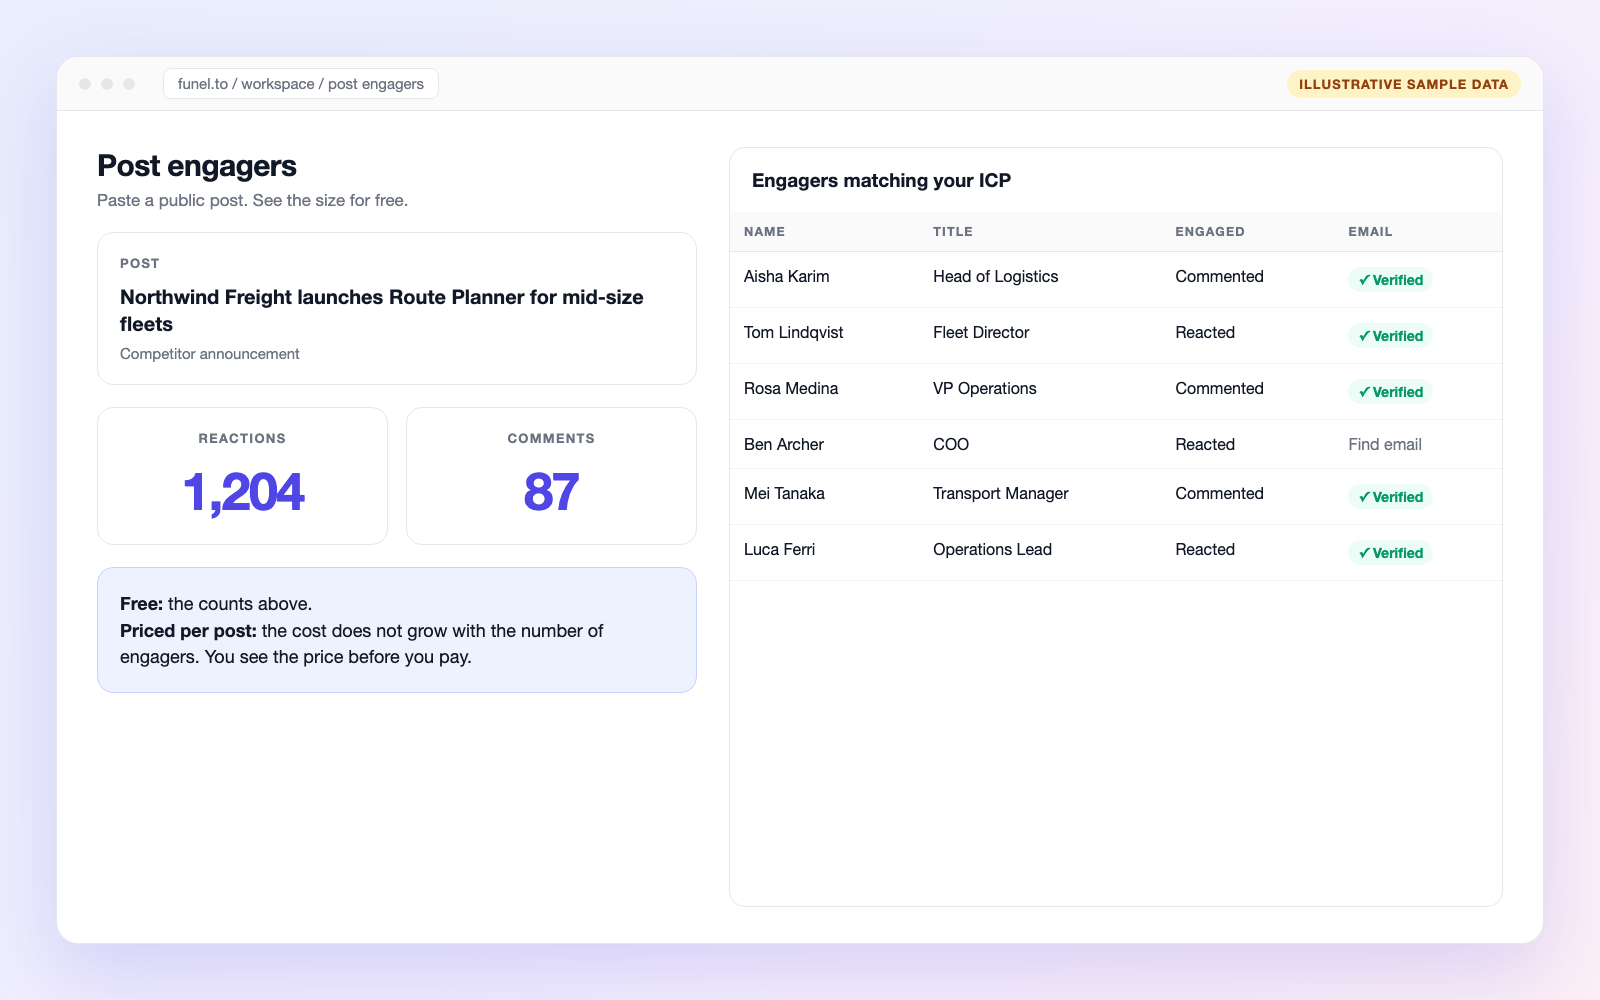Sort by EMAIL column header

(1370, 231)
